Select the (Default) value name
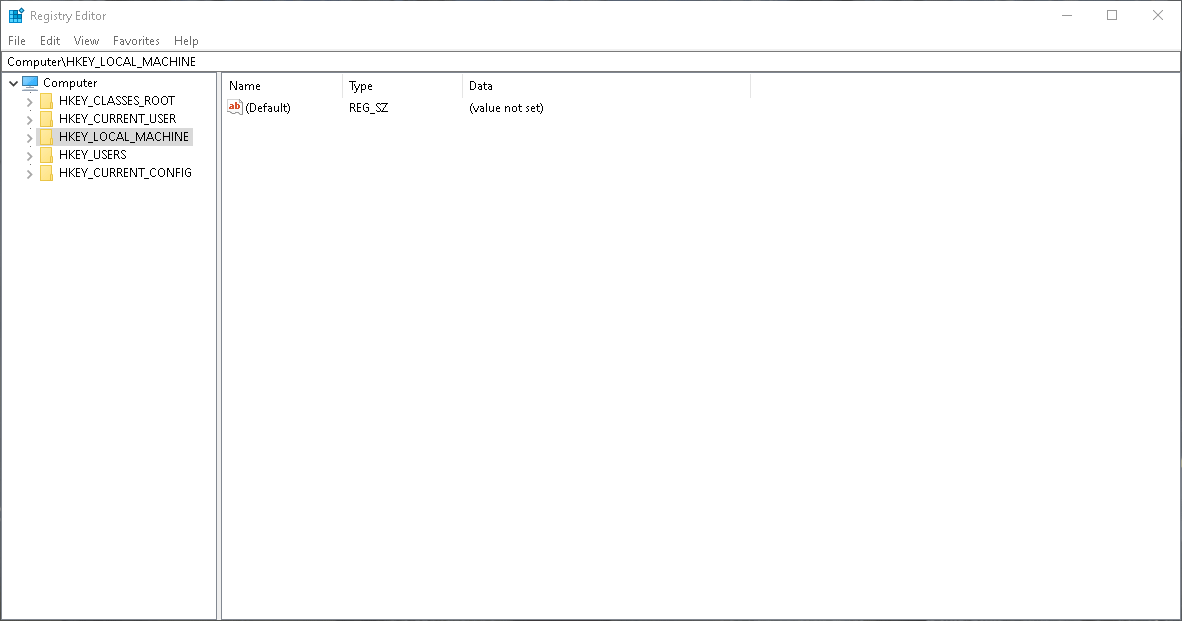This screenshot has width=1182, height=621. 268,108
